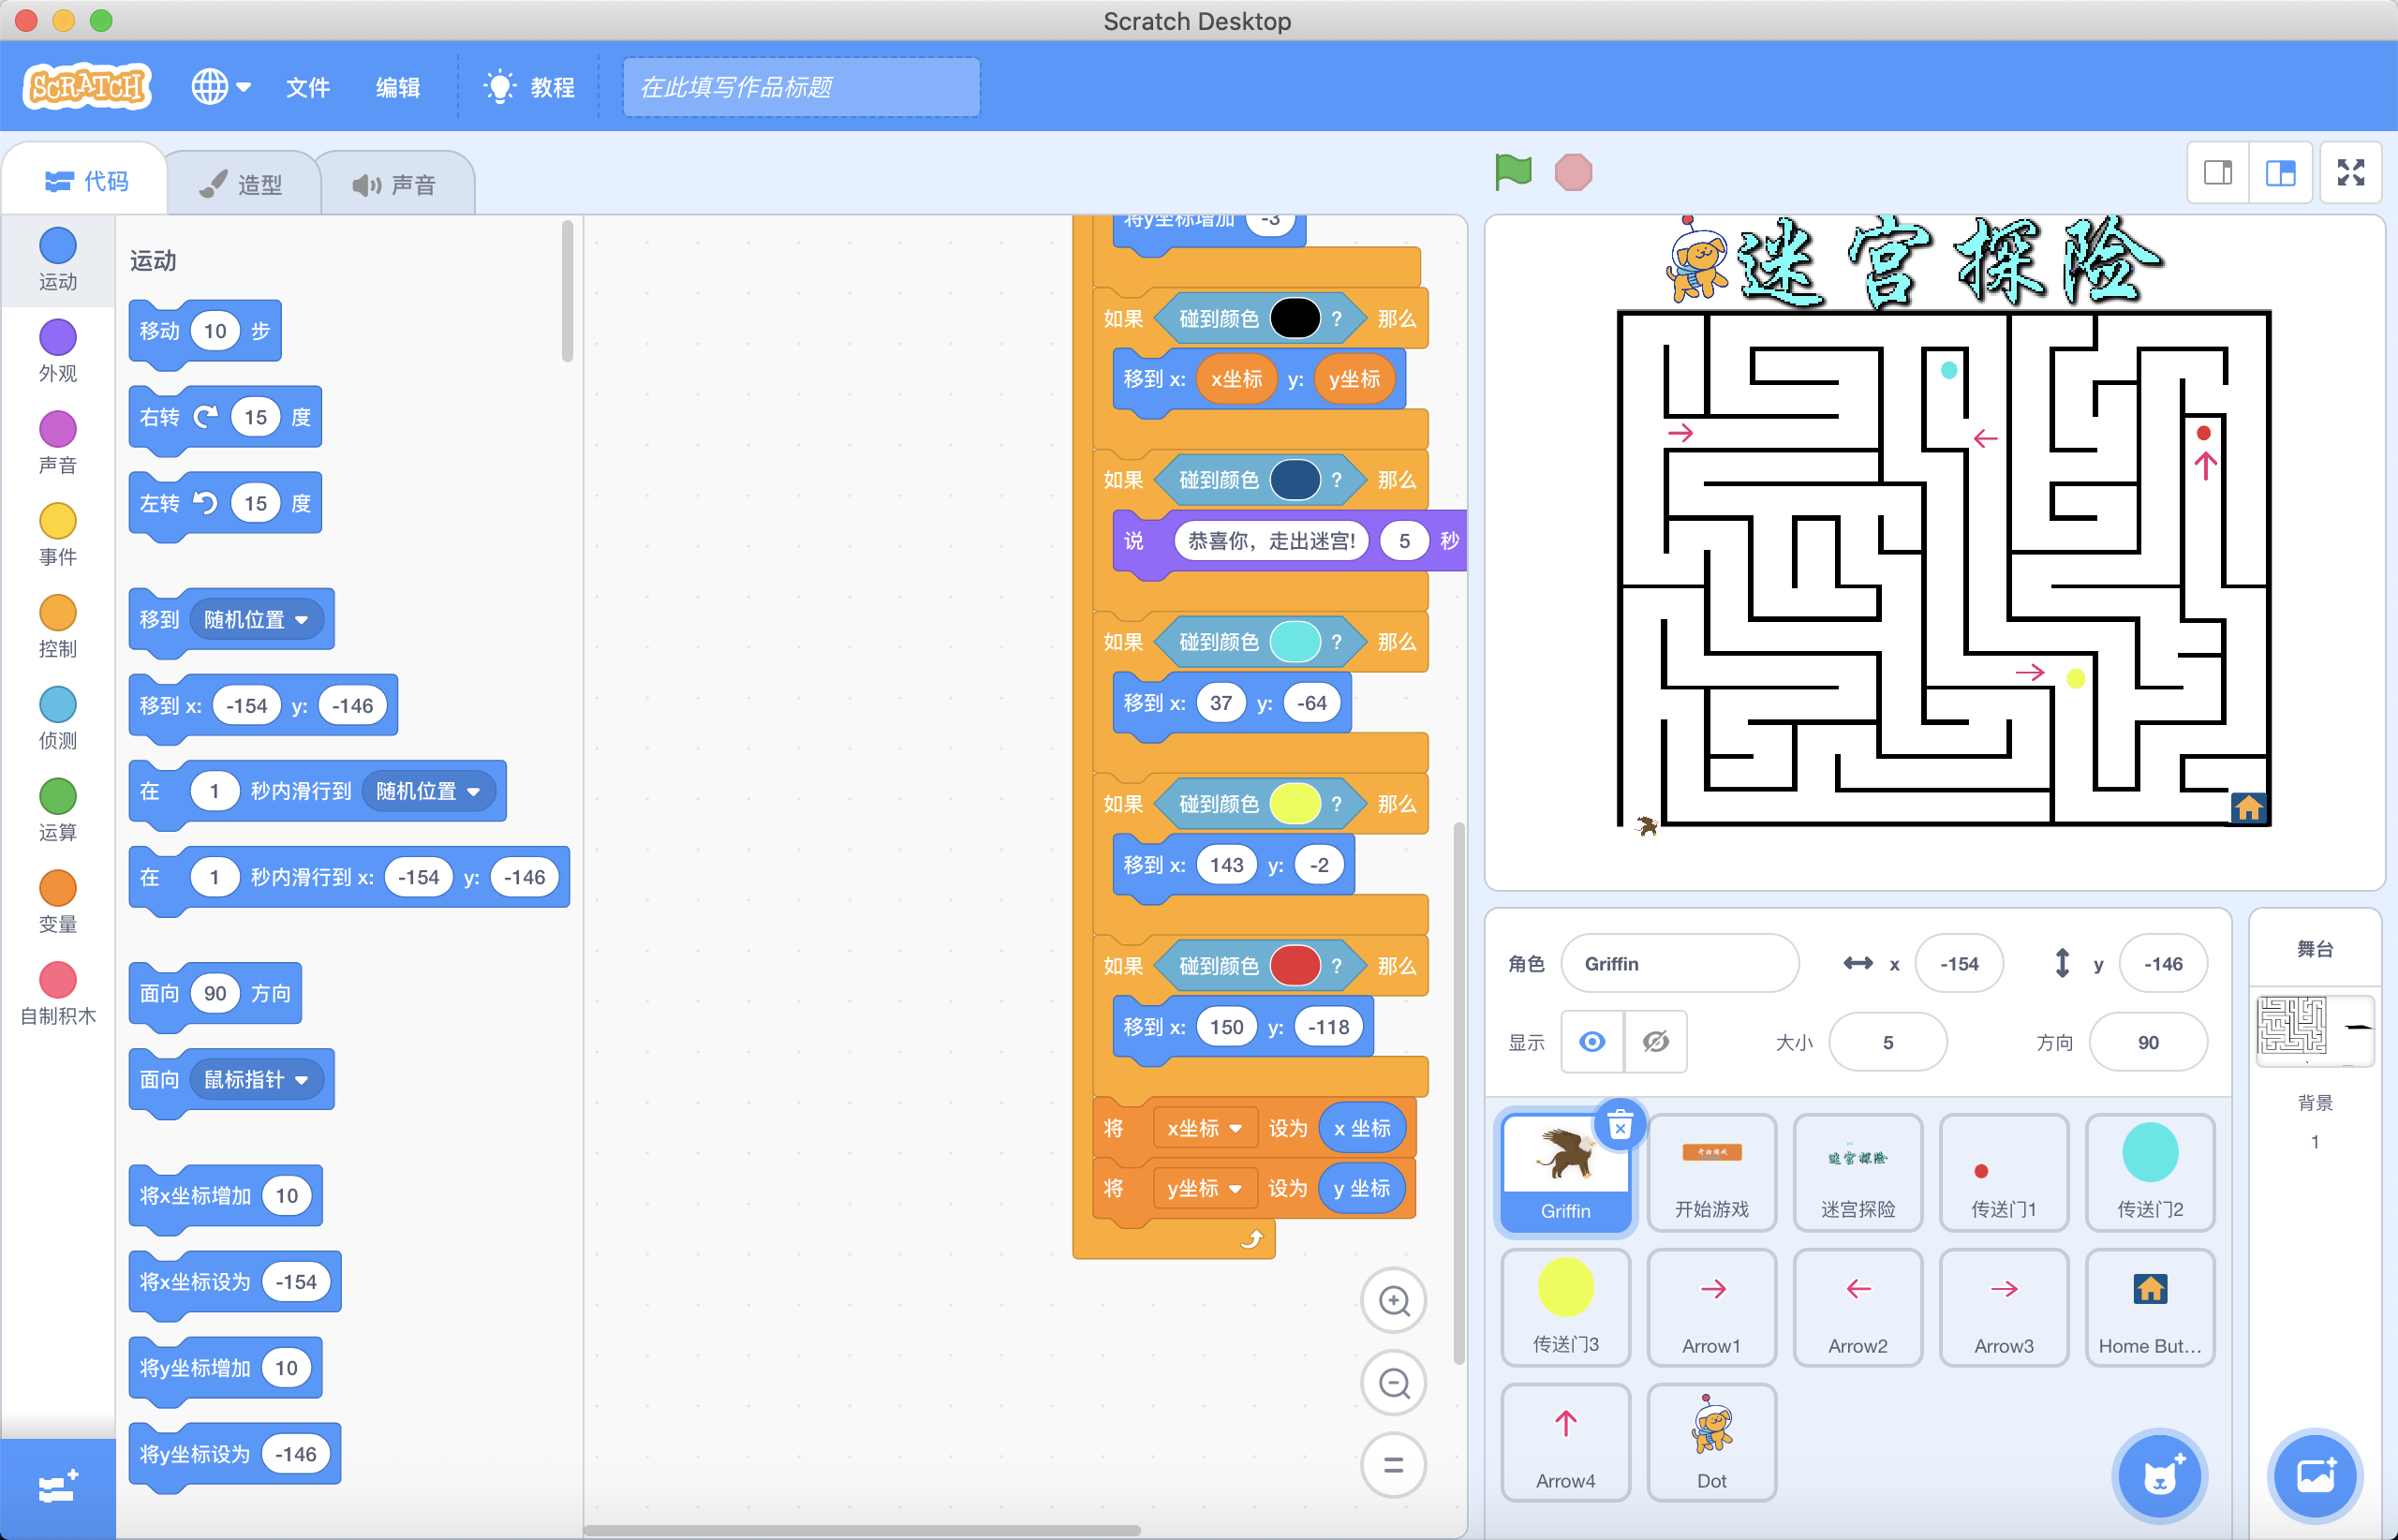Pick the cyan color swatch in script
The width and height of the screenshot is (2398, 1540).
tap(1295, 642)
